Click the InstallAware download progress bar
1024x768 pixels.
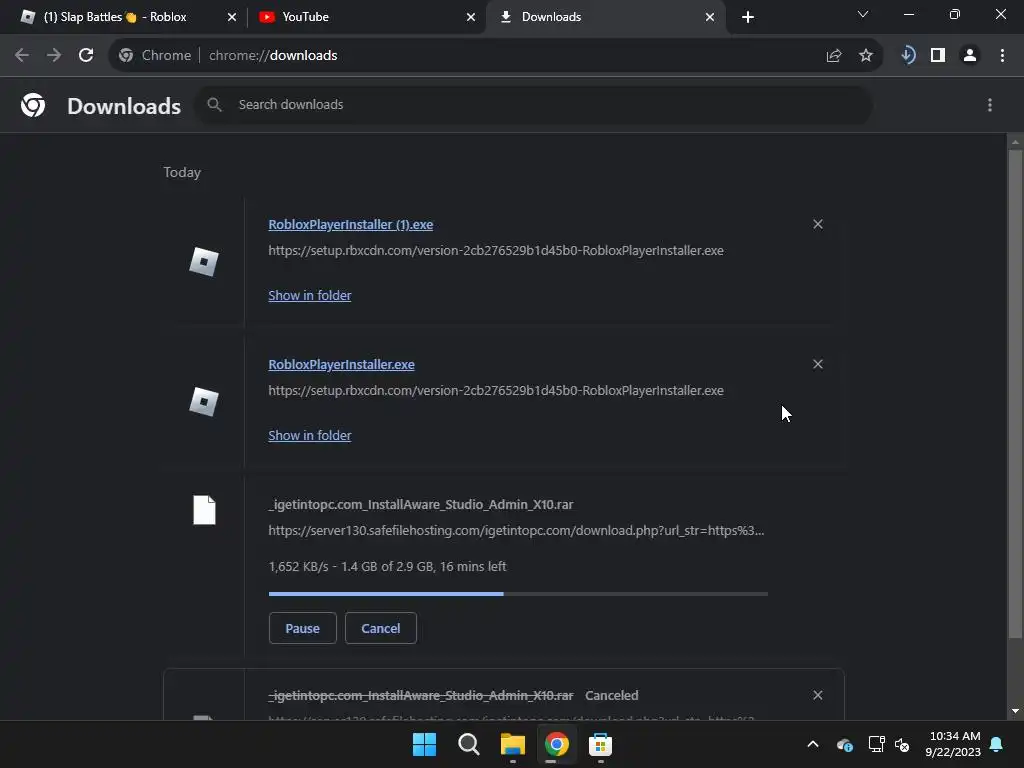click(518, 594)
